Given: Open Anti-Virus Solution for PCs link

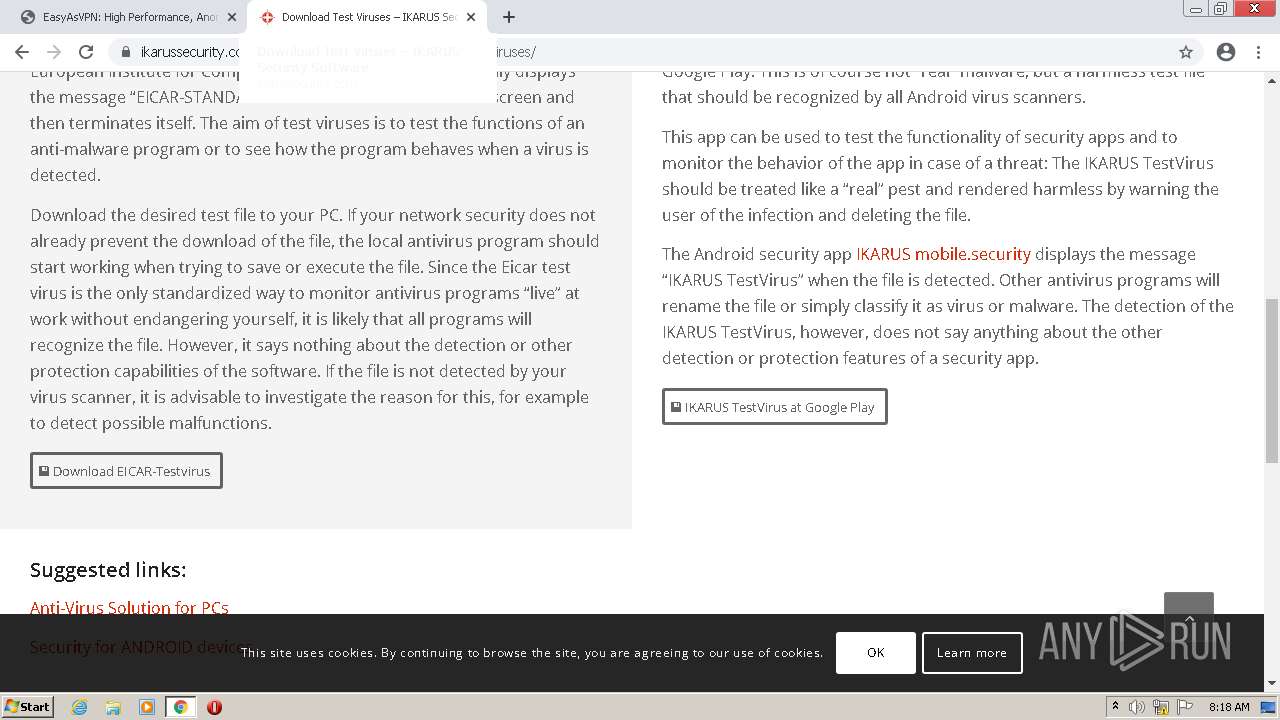Looking at the screenshot, I should (x=129, y=608).
